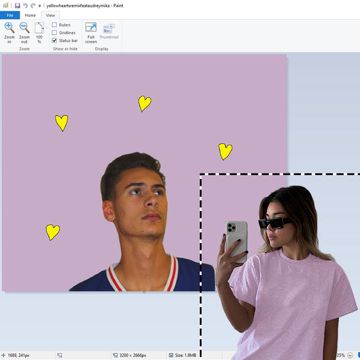Viewport: 360px width, 360px height.
Task: Click the Thumbnail display icon
Action: 109,28
